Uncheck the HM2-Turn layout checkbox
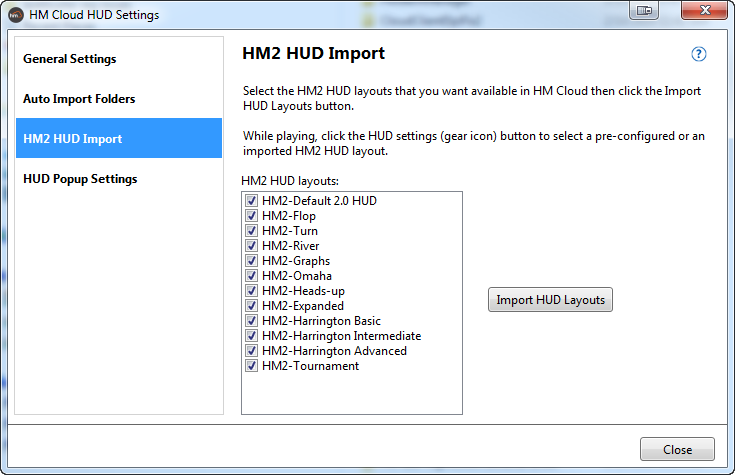735x475 pixels. pyautogui.click(x=251, y=231)
